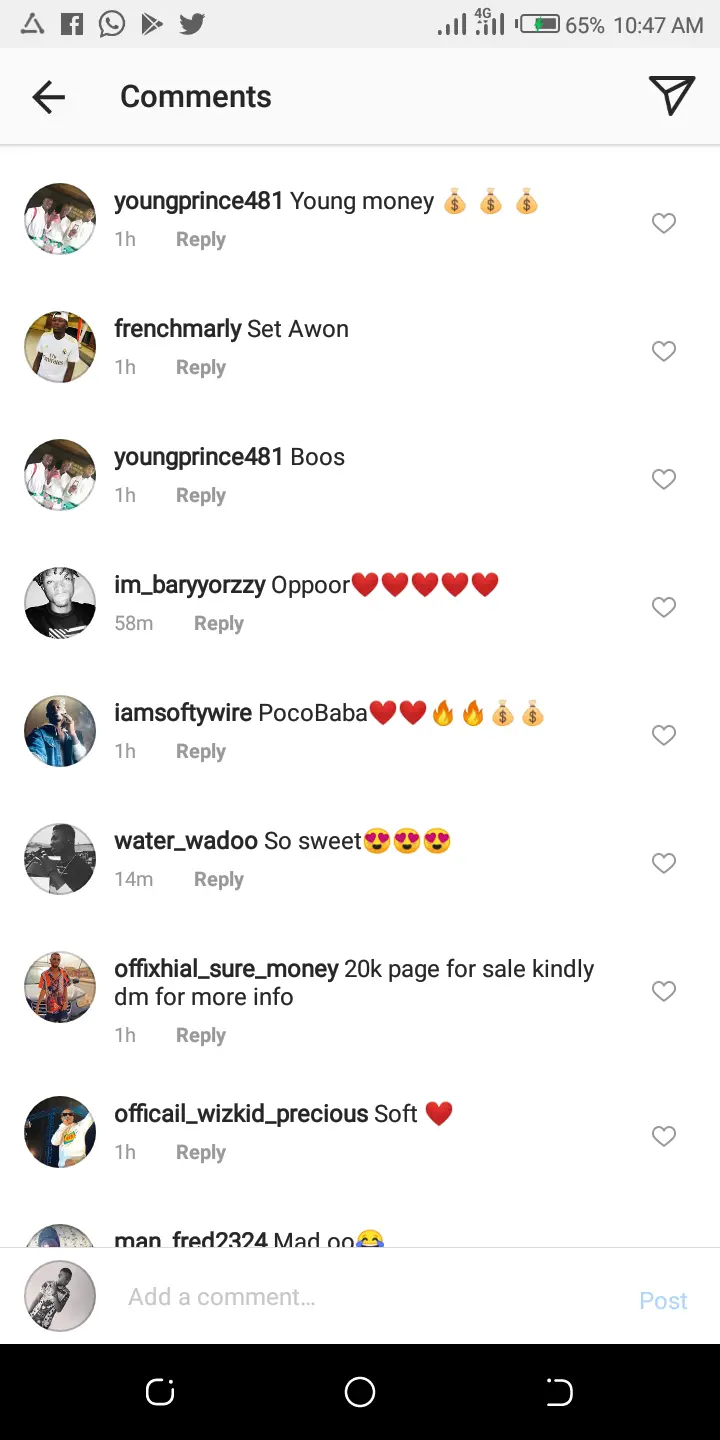Reply to im_baryyorzzy's Oppoor comment

(218, 623)
